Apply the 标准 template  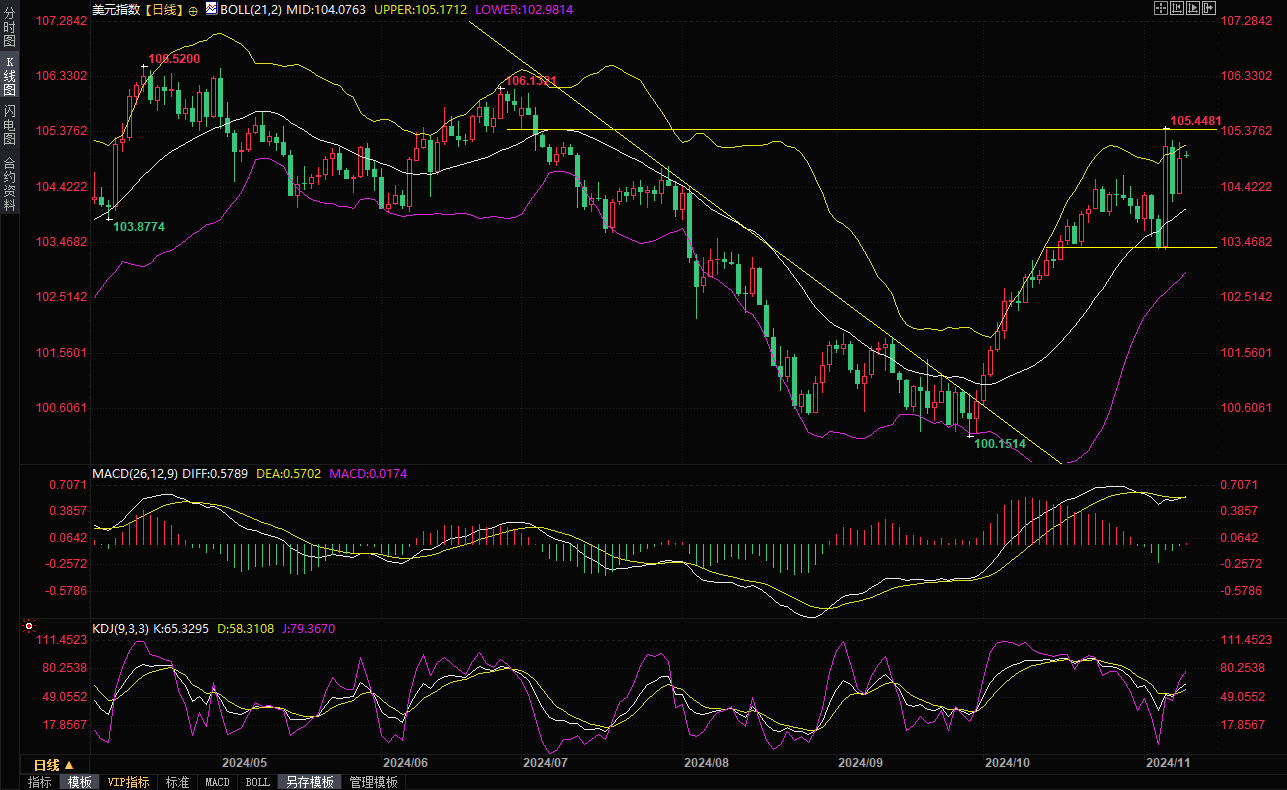(177, 782)
